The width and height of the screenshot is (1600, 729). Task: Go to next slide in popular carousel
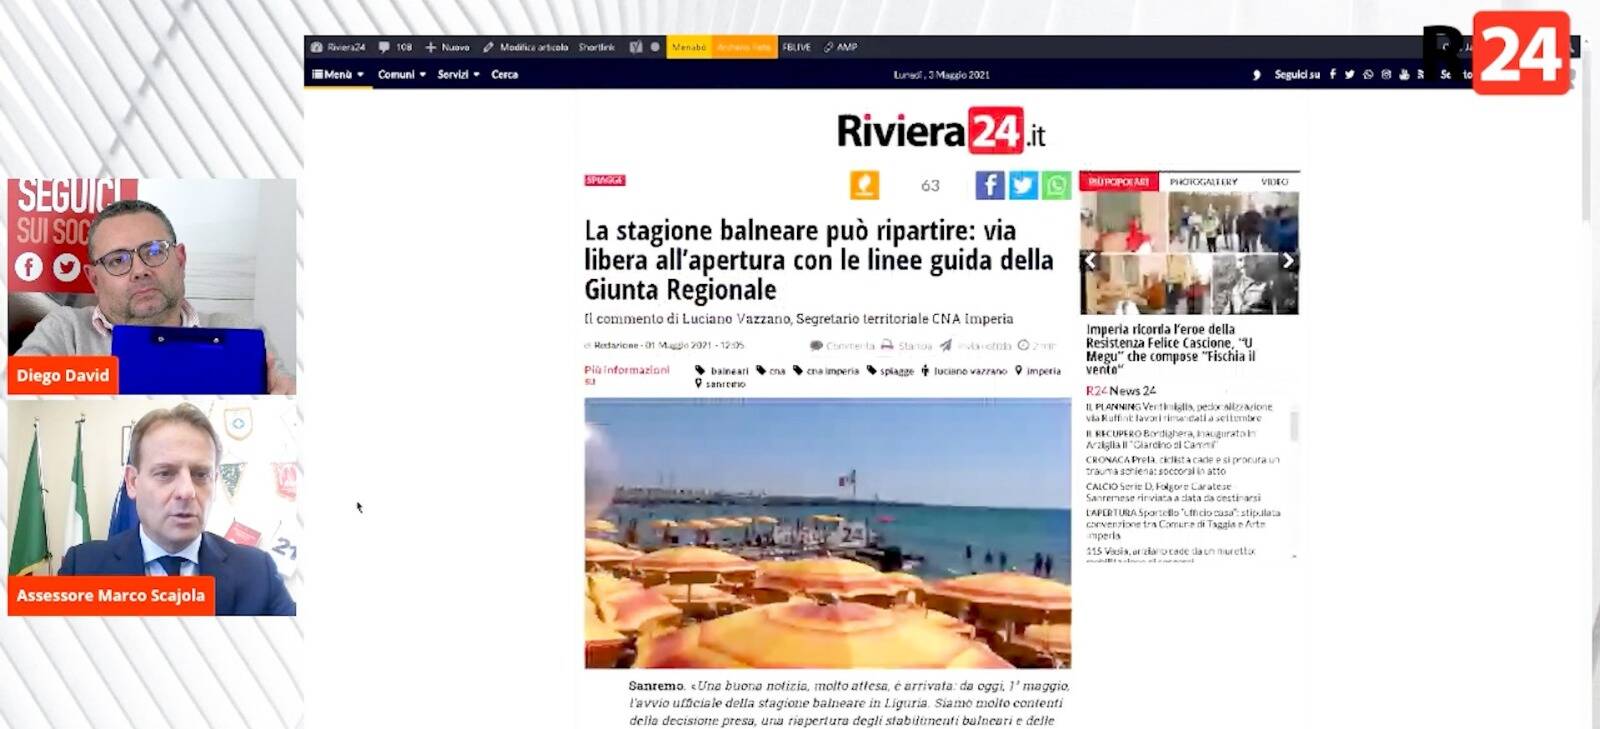click(1289, 261)
